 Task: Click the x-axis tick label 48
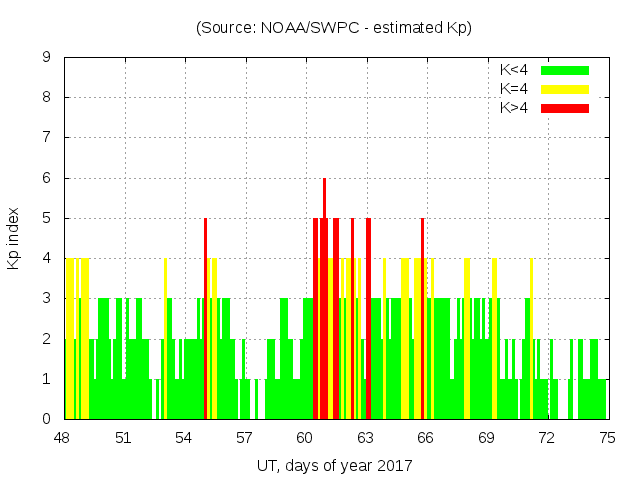point(63,438)
